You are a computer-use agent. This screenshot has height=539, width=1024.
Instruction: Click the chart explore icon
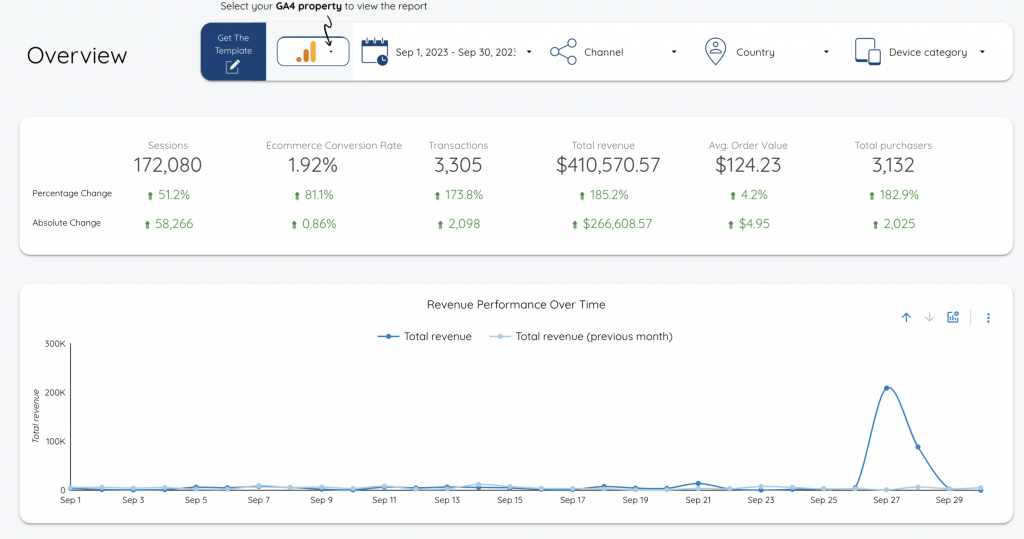coord(953,318)
